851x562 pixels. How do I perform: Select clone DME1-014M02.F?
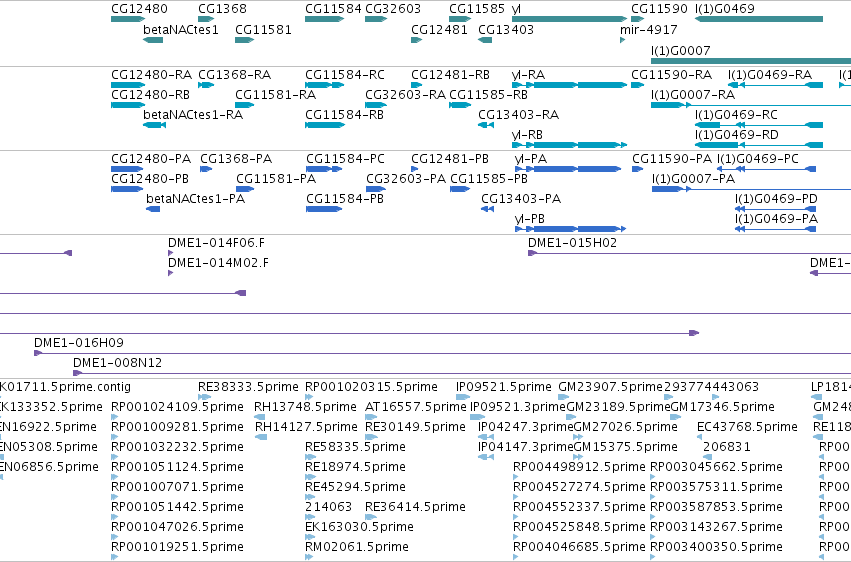[x=218, y=263]
